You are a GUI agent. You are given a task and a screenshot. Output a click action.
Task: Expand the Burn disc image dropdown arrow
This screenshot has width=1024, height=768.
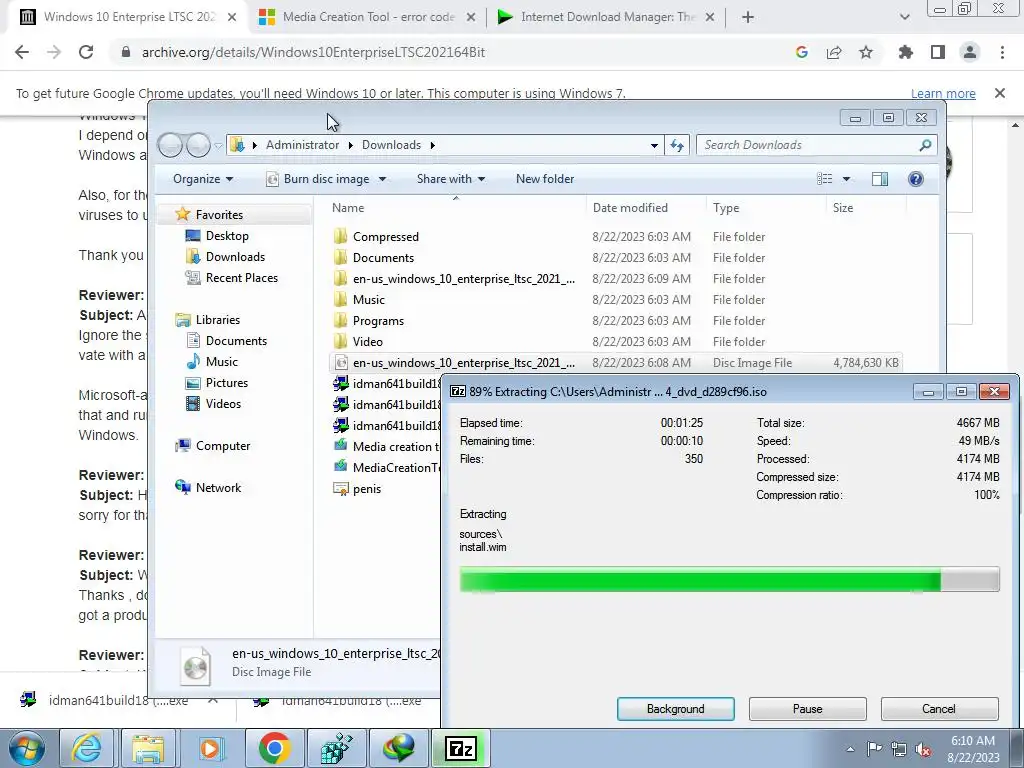382,179
